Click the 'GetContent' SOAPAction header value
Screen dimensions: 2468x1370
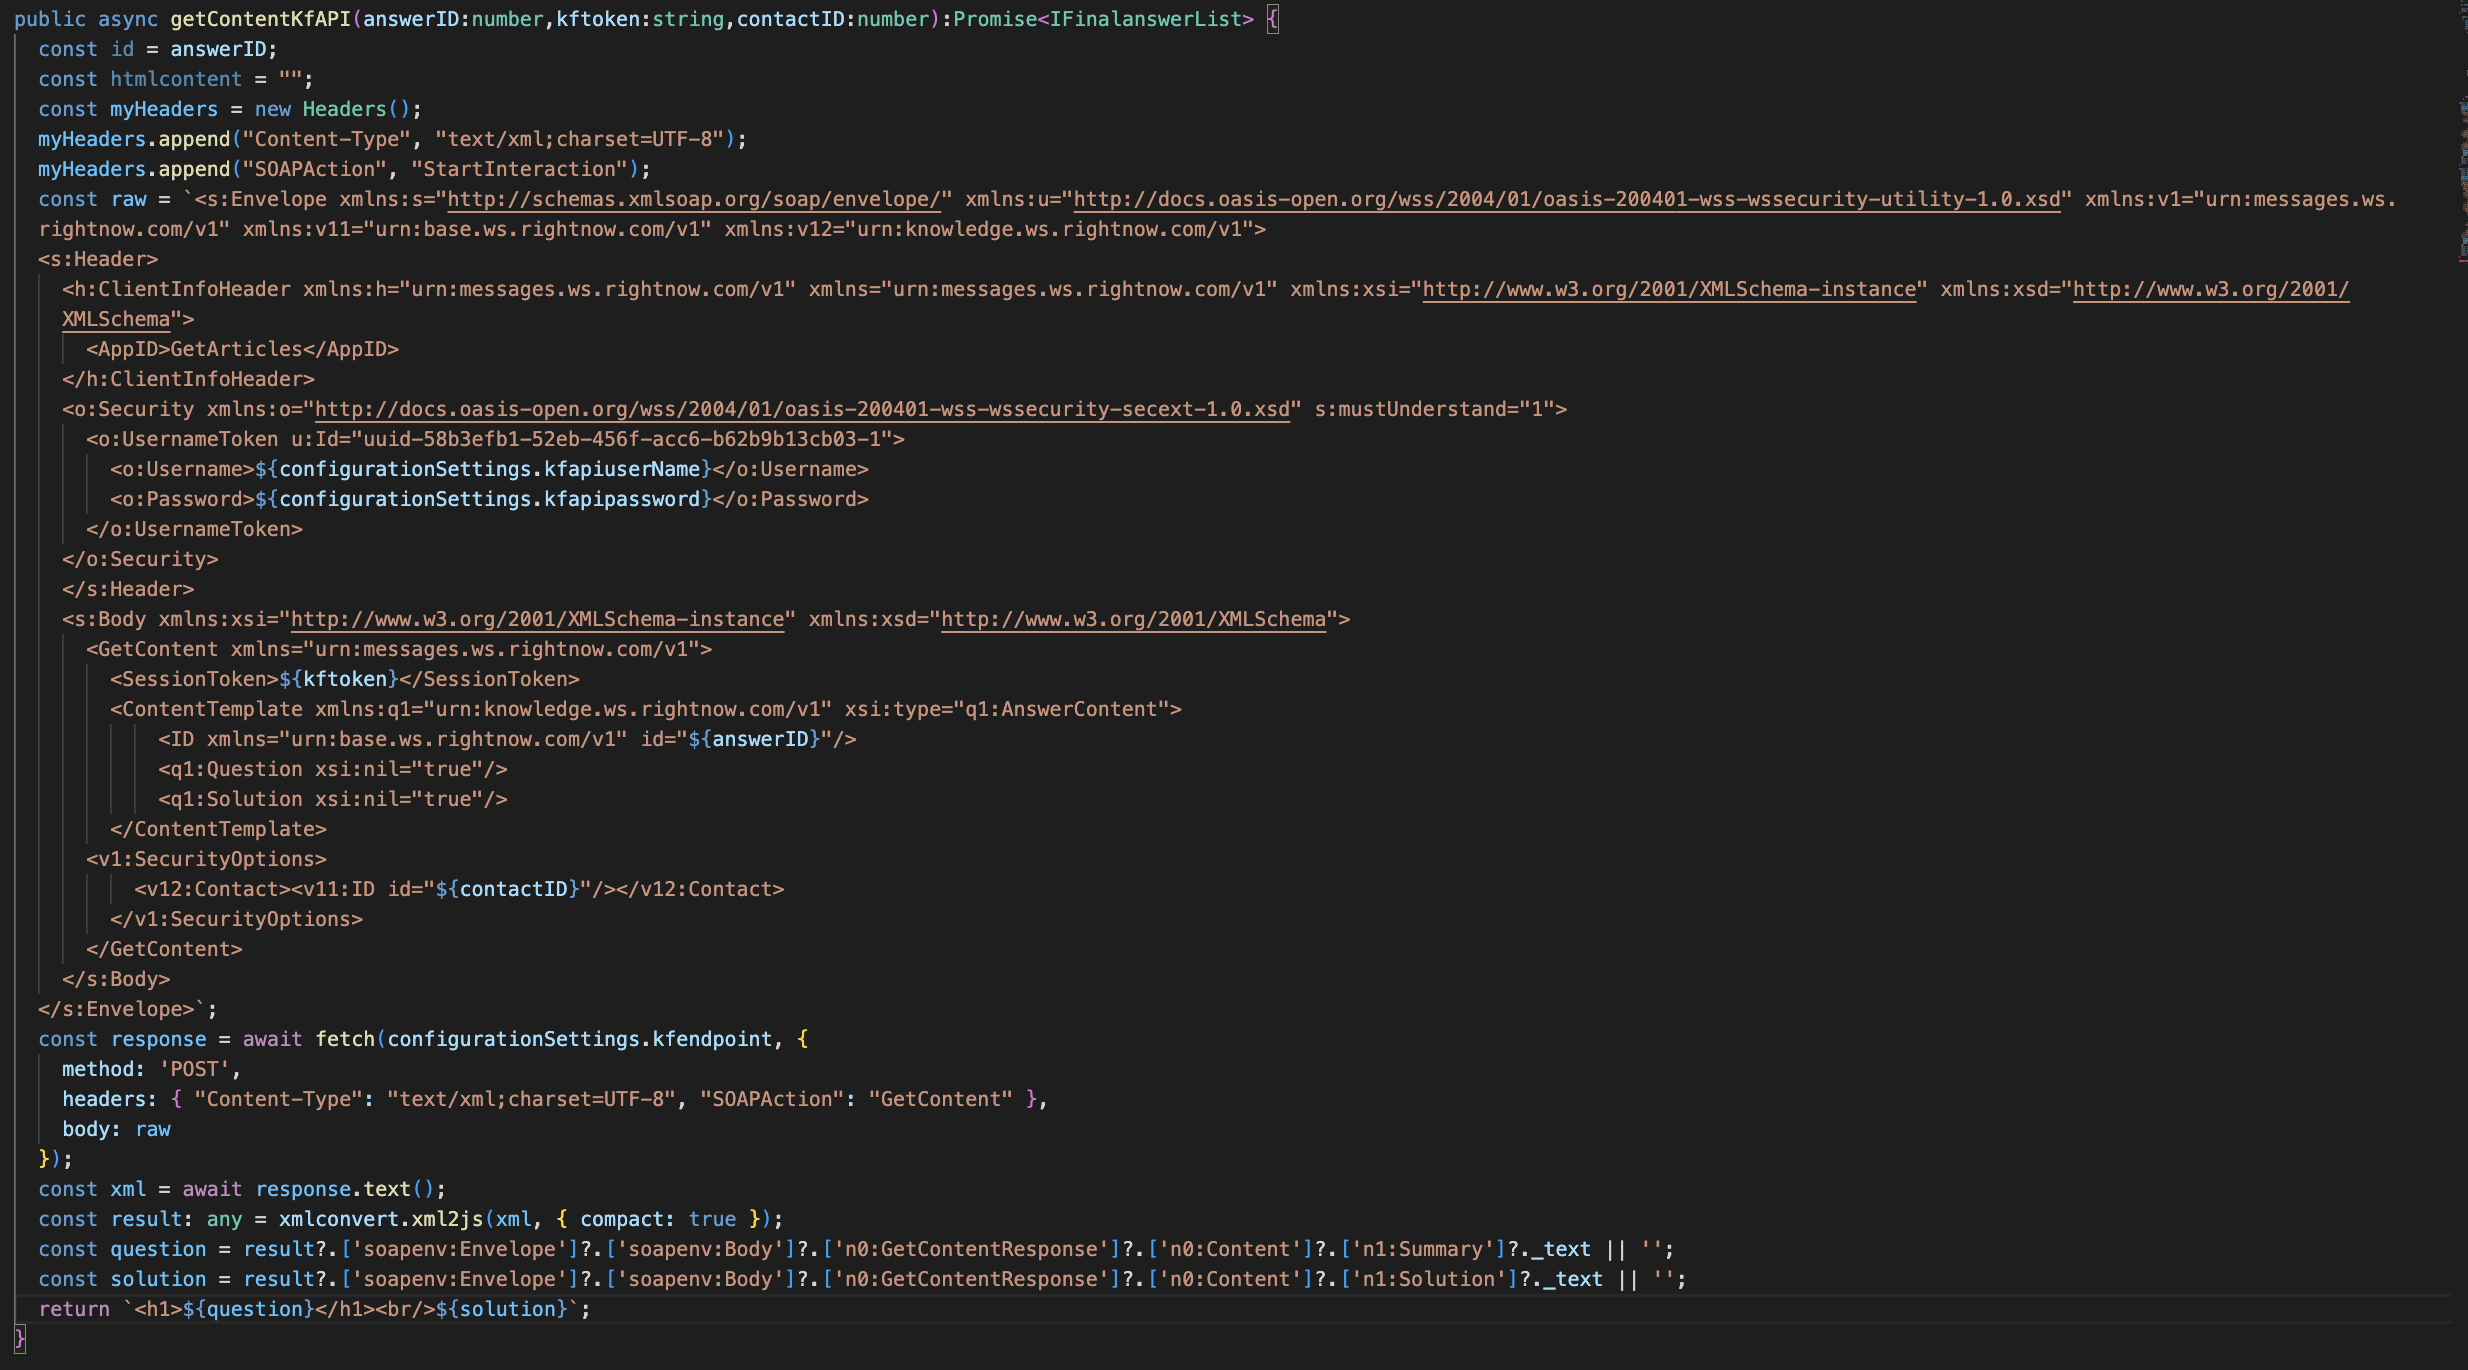[940, 1099]
